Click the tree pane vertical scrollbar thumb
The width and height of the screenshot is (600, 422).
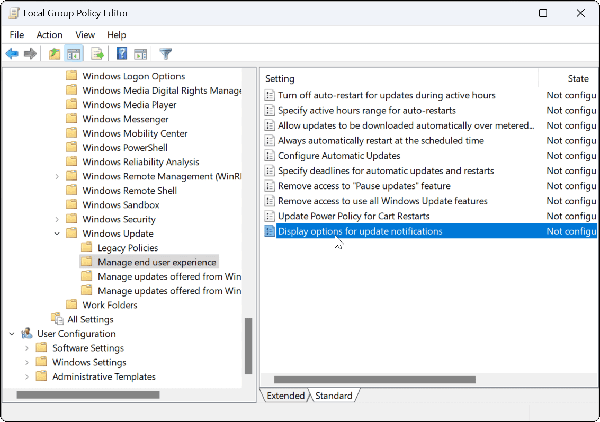coord(249,345)
